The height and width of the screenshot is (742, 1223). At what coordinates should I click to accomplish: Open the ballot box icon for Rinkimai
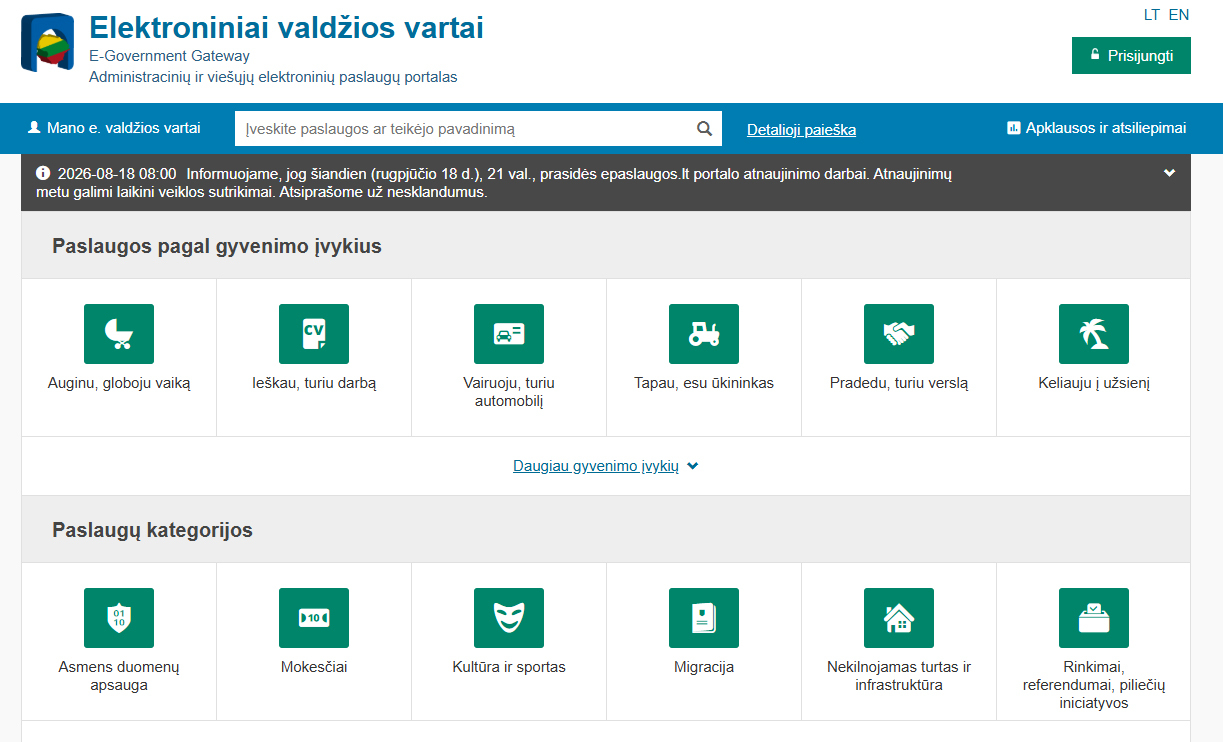point(1094,618)
